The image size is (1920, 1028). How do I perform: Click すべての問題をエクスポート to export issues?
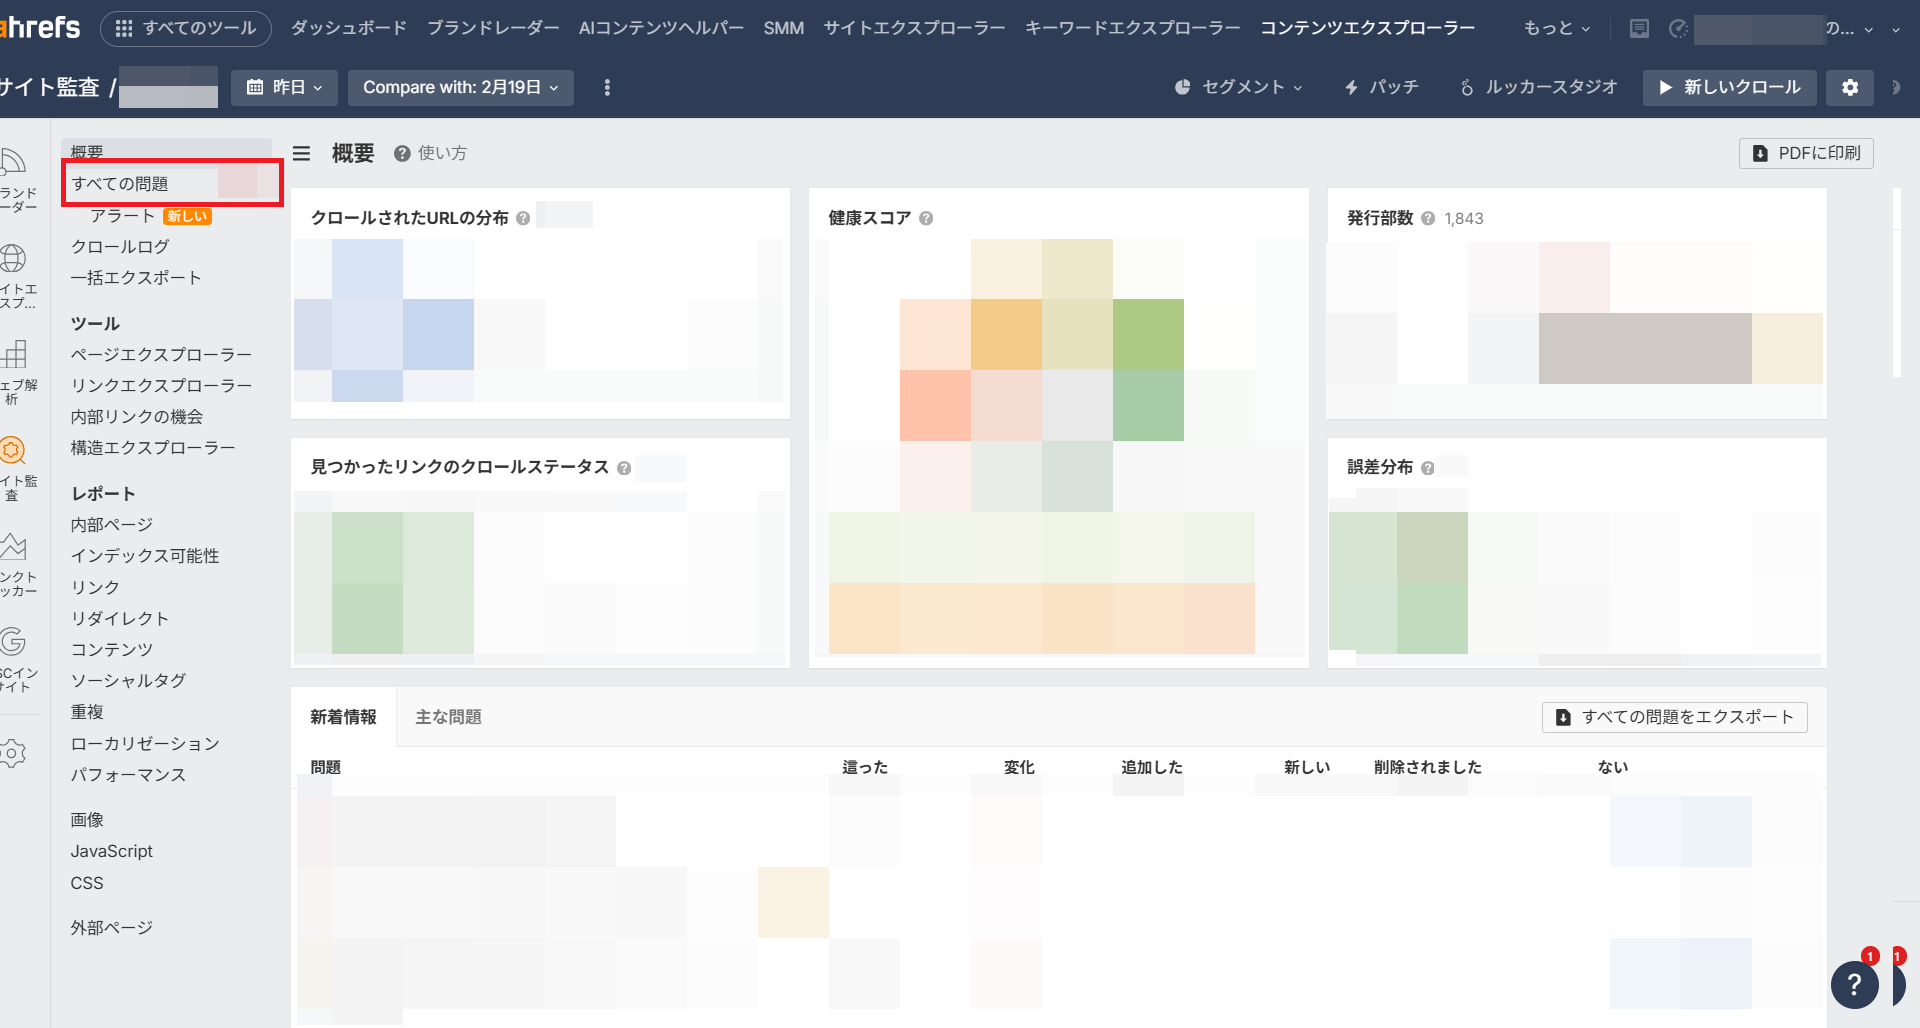click(1674, 717)
